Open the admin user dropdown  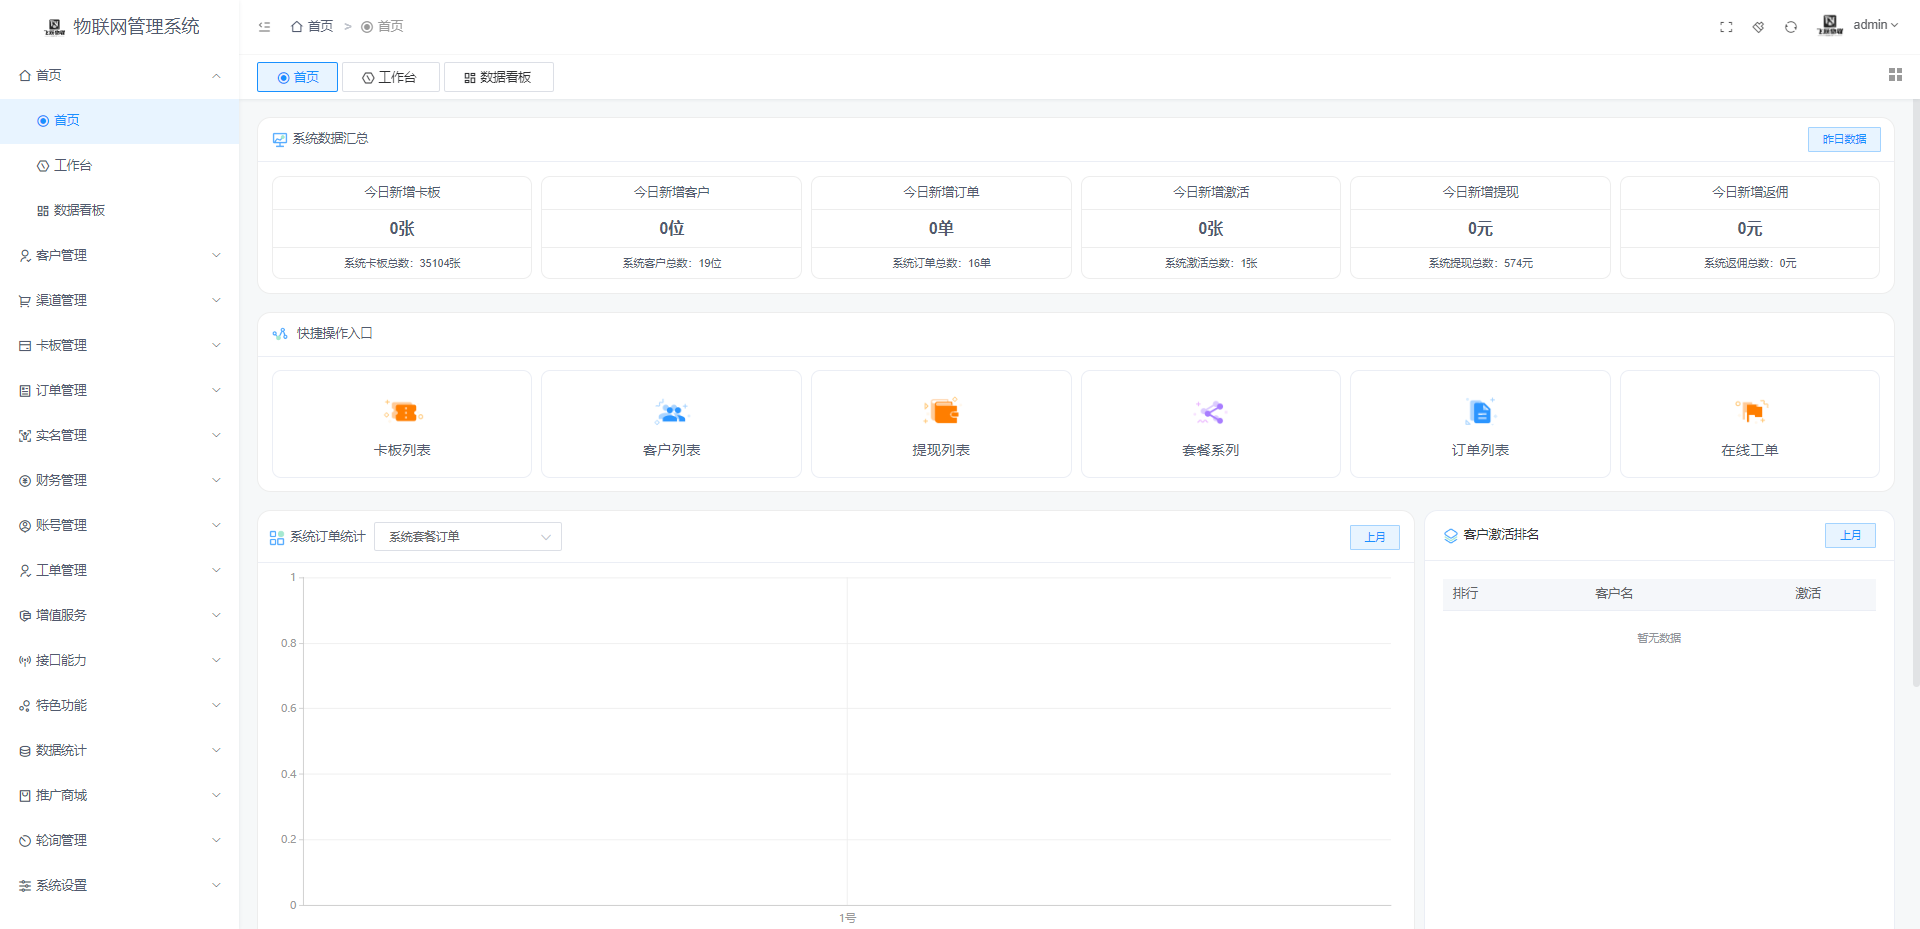tap(1875, 25)
